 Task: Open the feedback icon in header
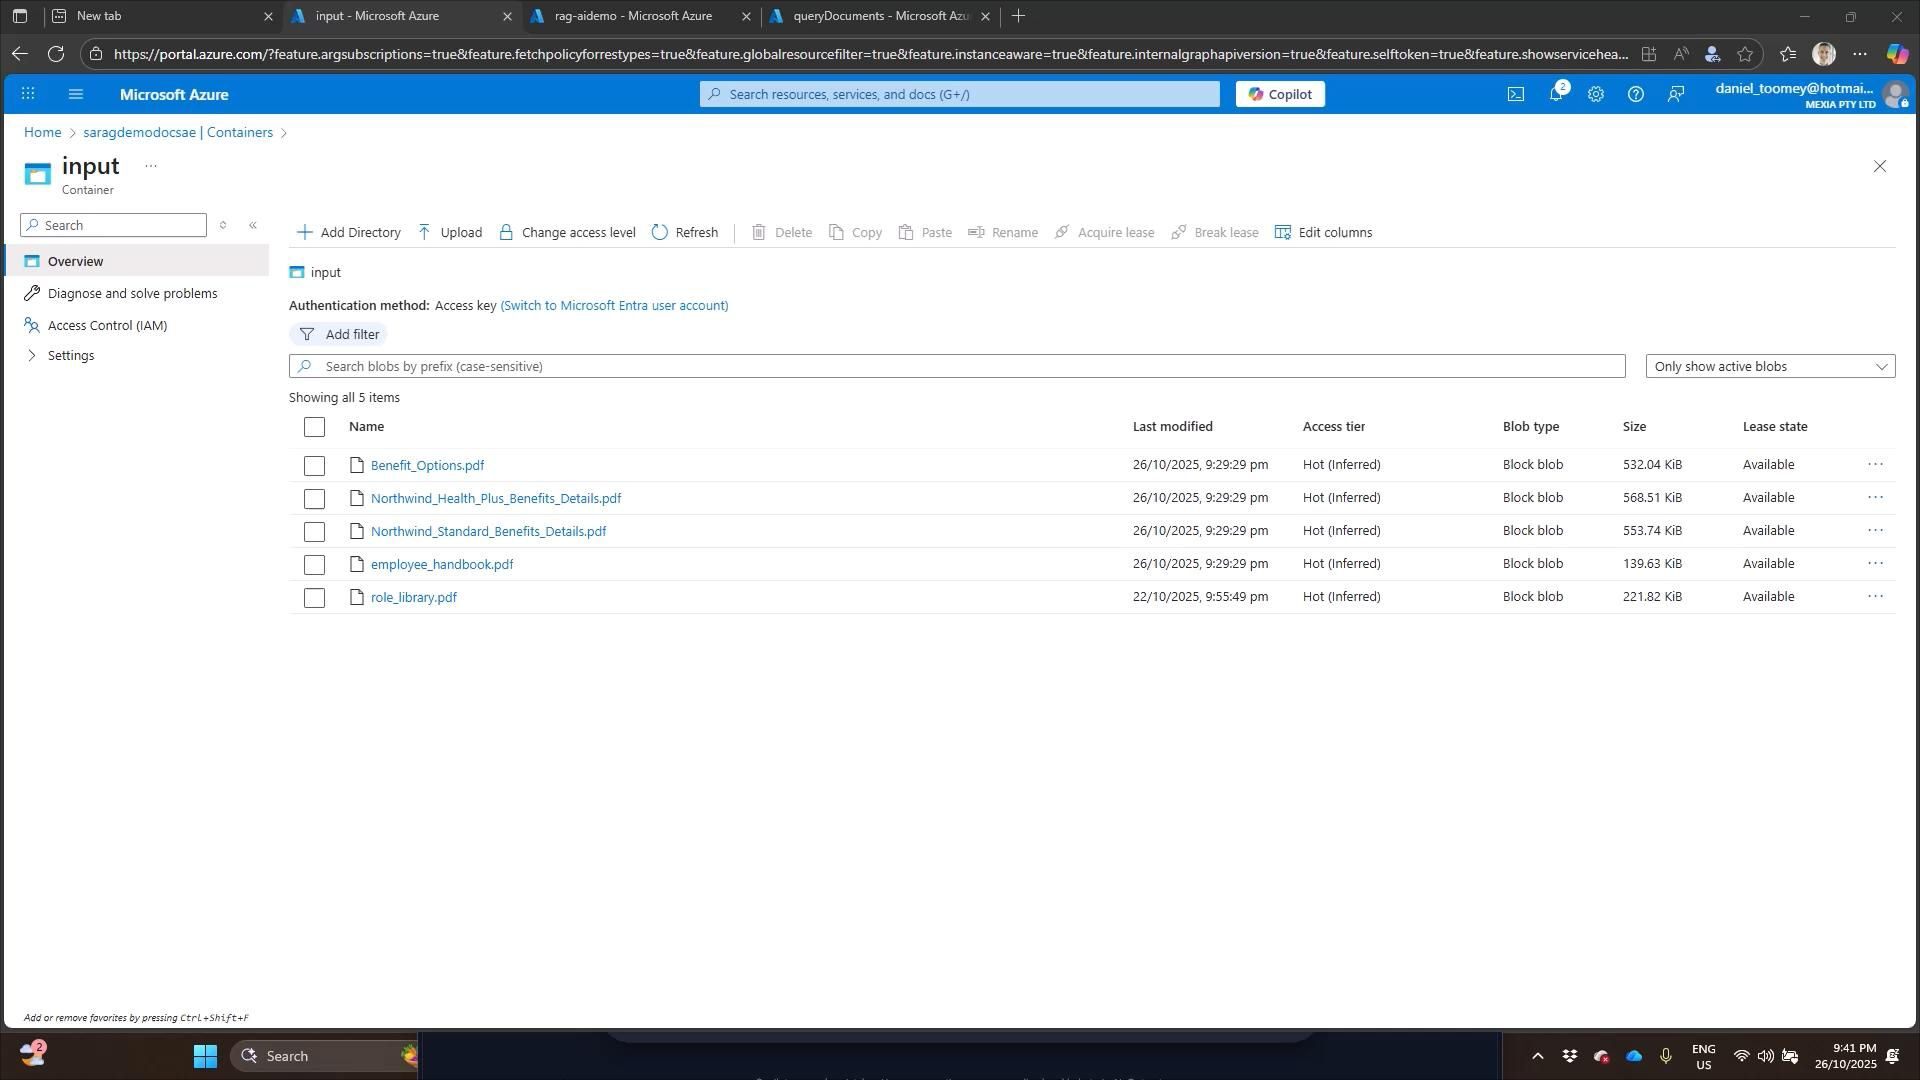coord(1676,94)
